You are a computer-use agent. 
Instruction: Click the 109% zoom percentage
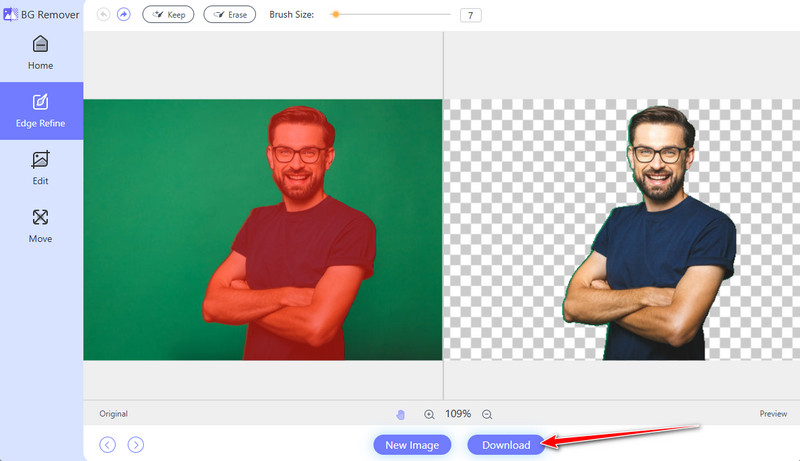point(458,414)
